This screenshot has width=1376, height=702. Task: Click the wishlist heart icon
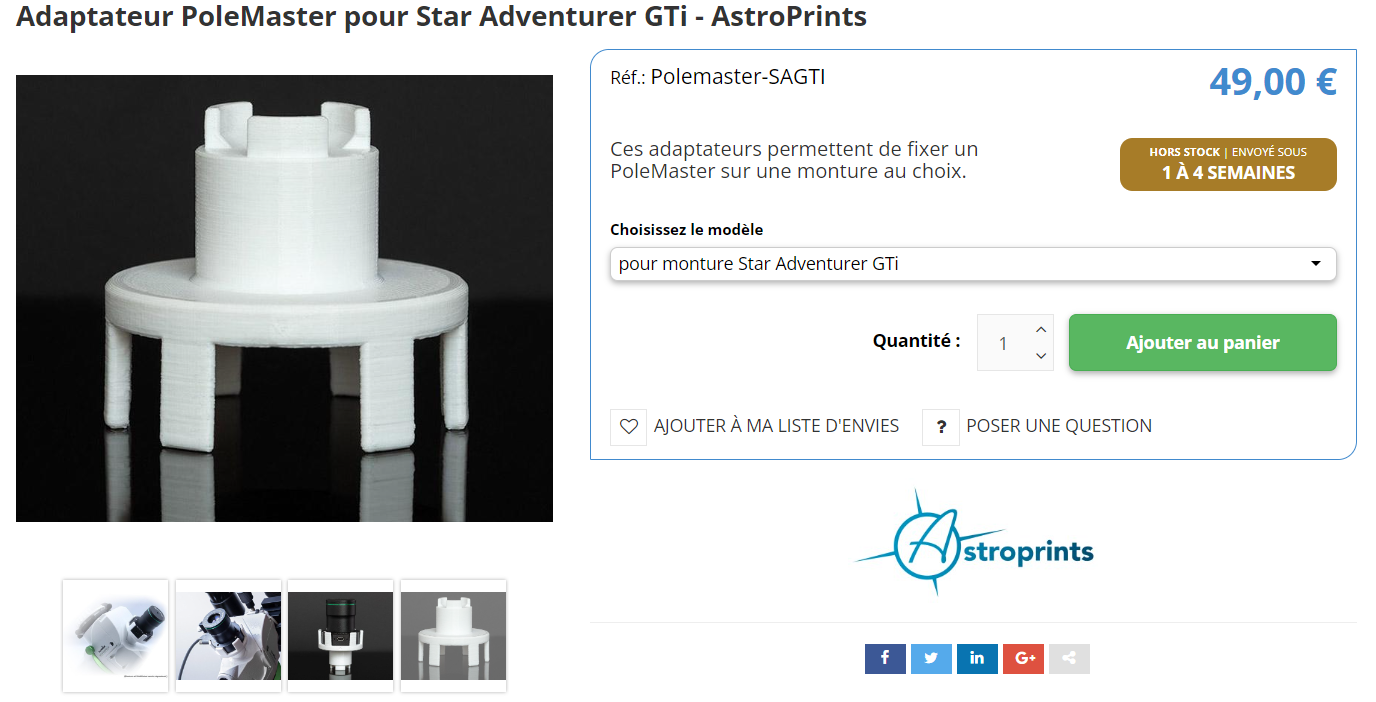[628, 427]
